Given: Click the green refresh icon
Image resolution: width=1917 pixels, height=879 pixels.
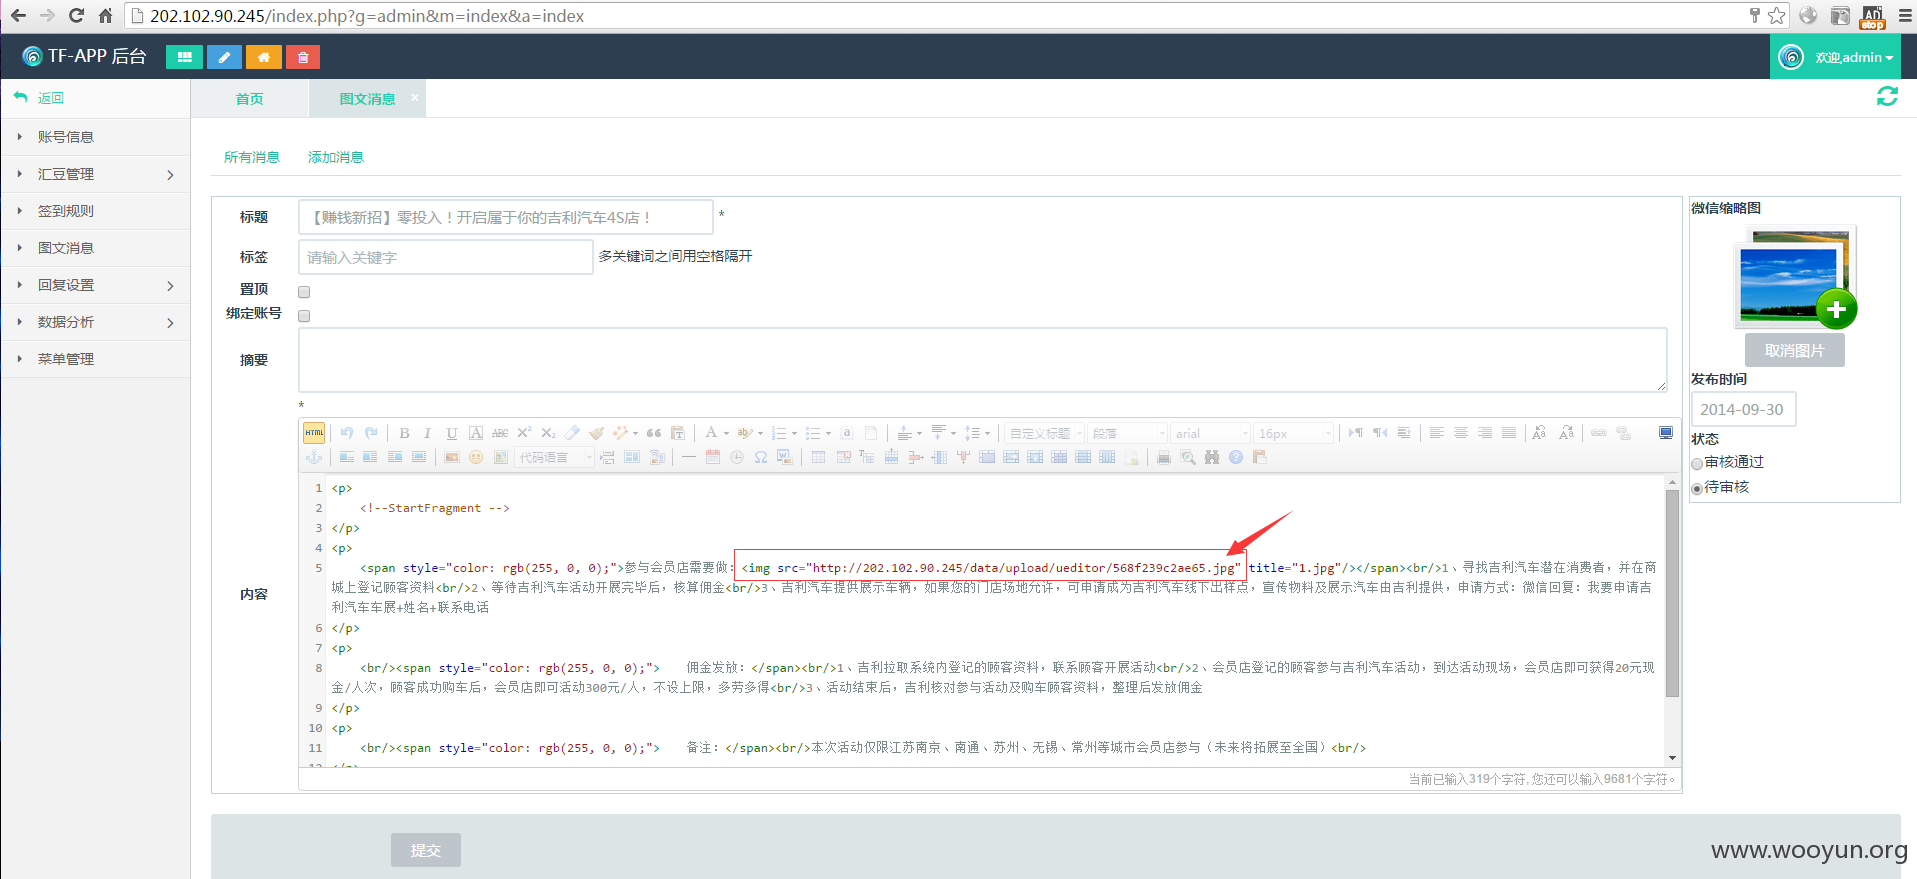Looking at the screenshot, I should (1887, 96).
